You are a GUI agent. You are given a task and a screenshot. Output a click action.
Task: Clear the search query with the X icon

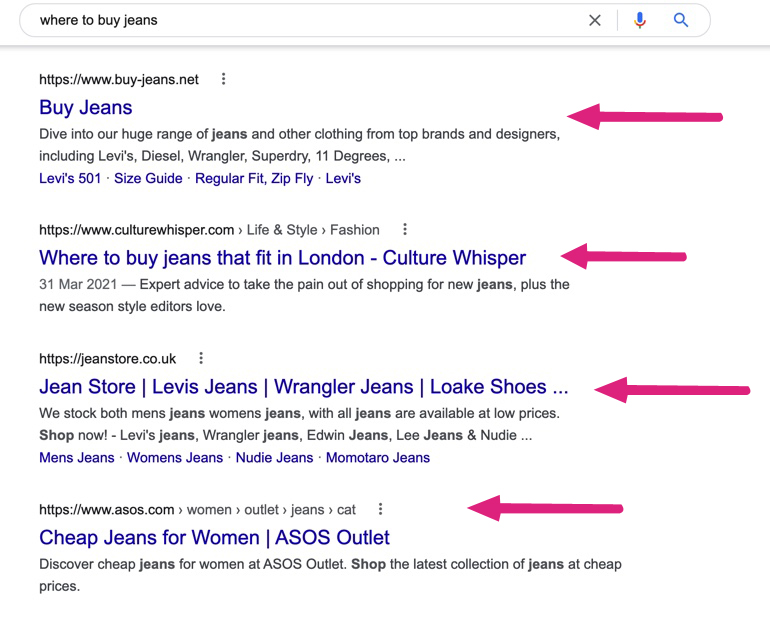coord(595,21)
